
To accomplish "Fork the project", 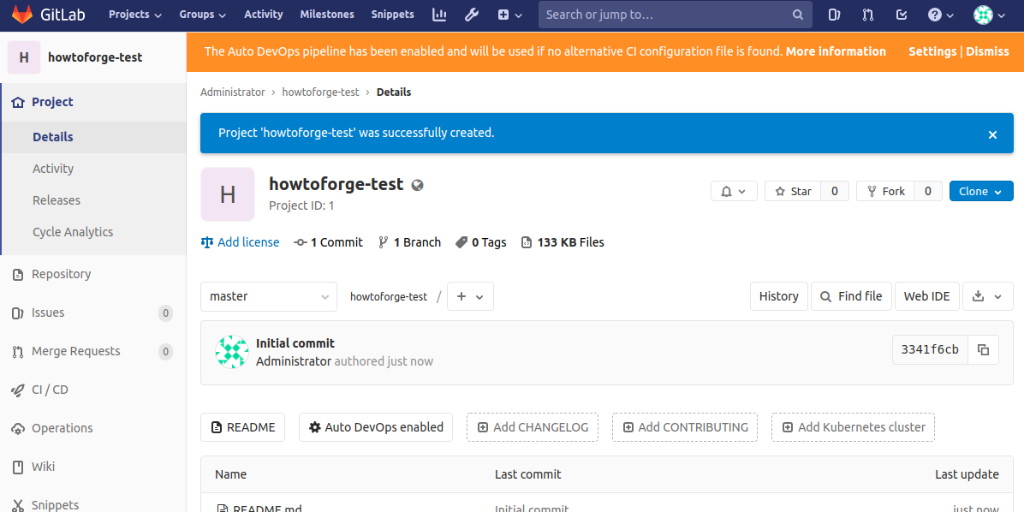I will pyautogui.click(x=886, y=191).
